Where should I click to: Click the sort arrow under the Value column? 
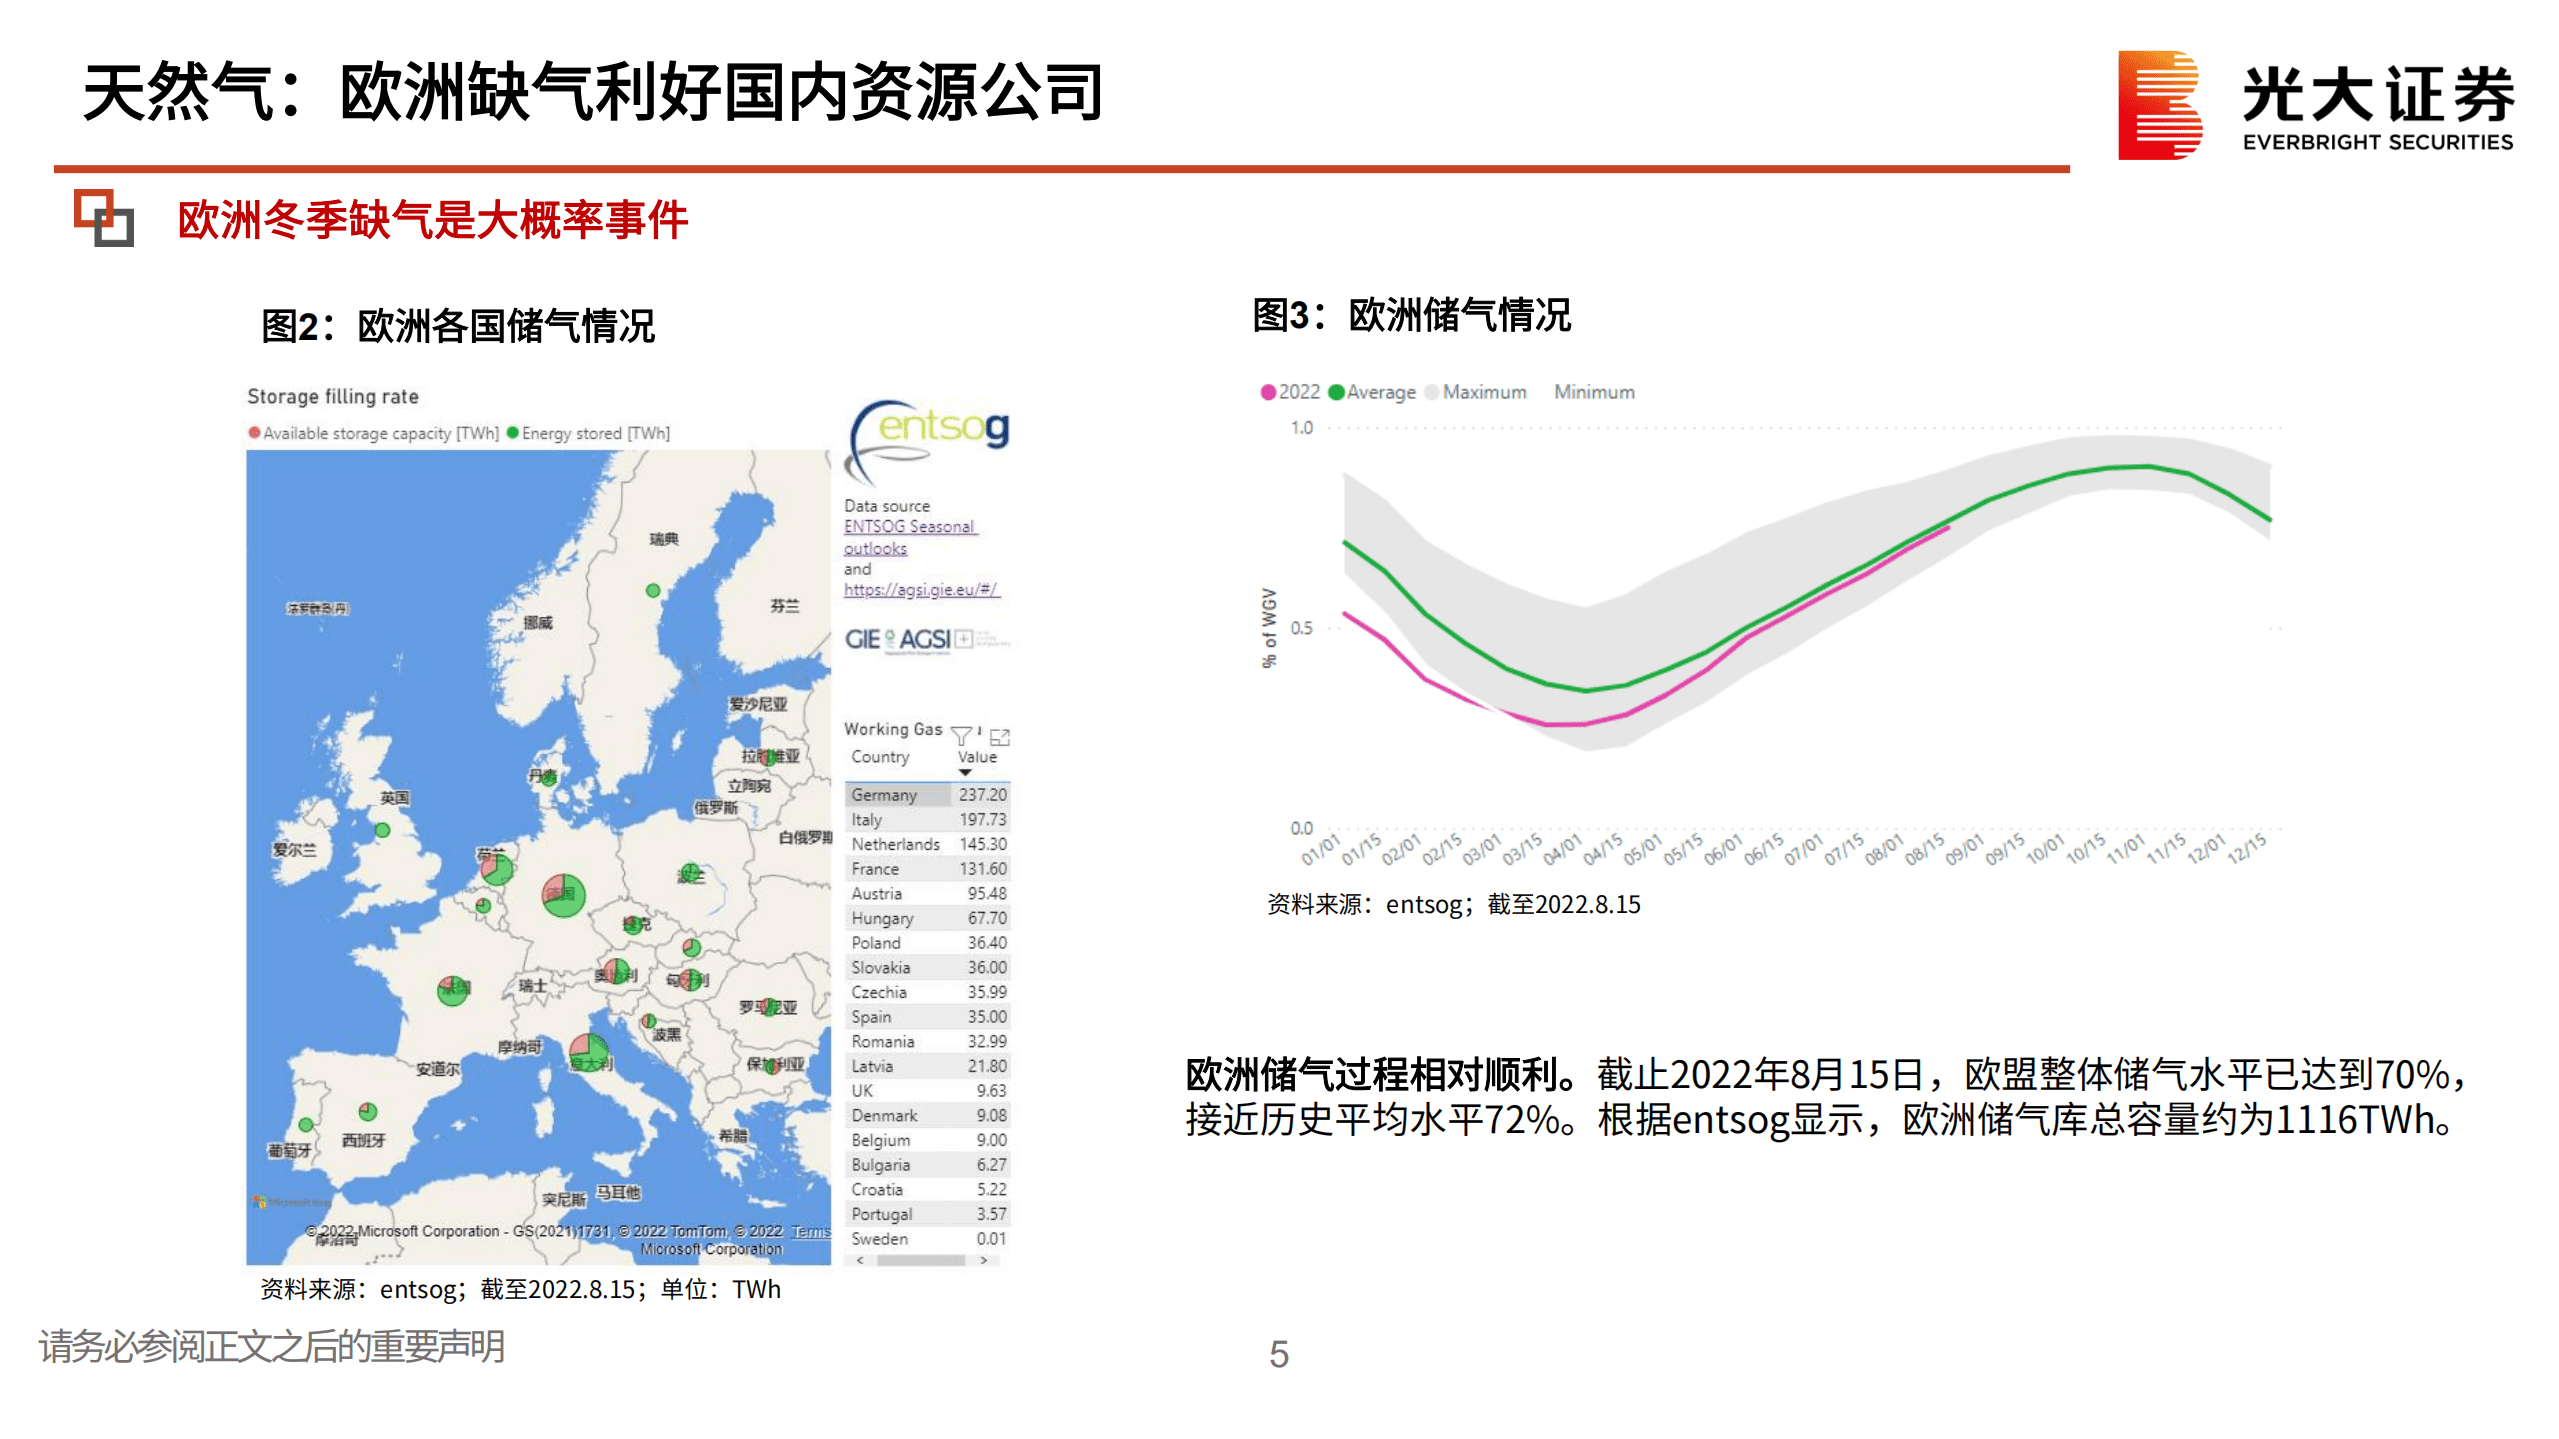click(965, 771)
